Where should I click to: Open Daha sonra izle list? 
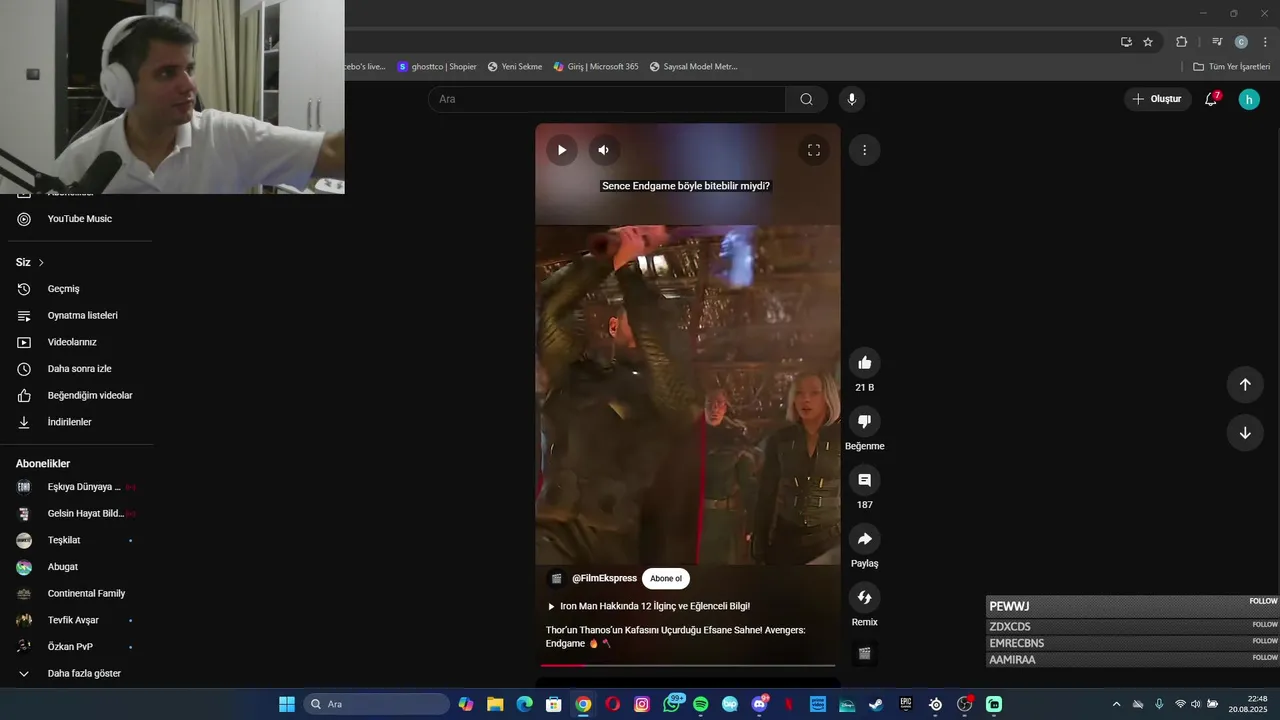(x=80, y=369)
